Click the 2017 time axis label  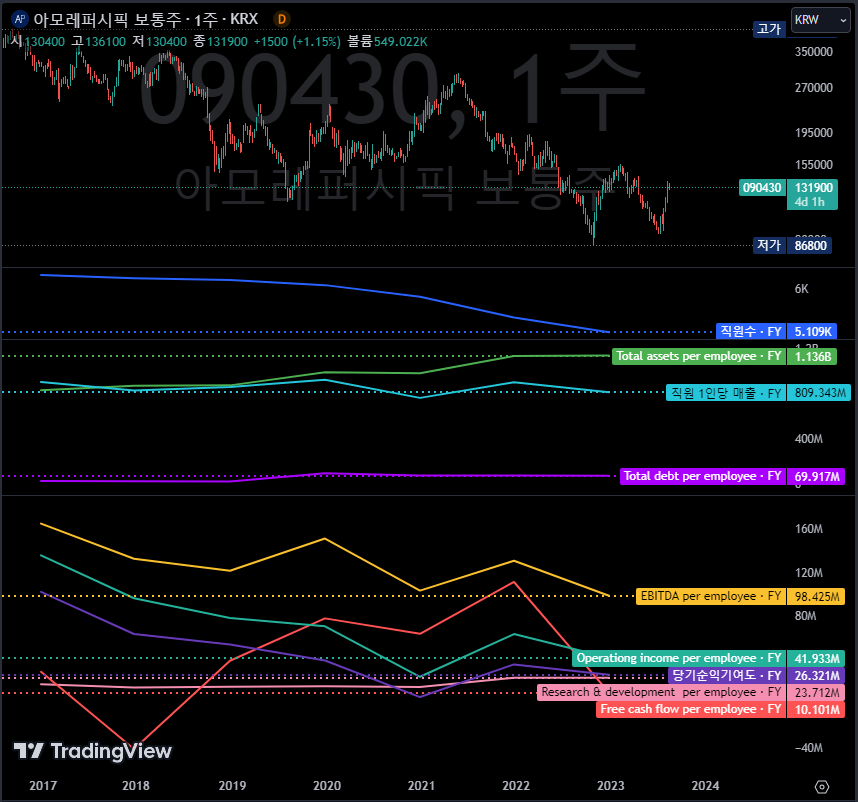[x=43, y=786]
